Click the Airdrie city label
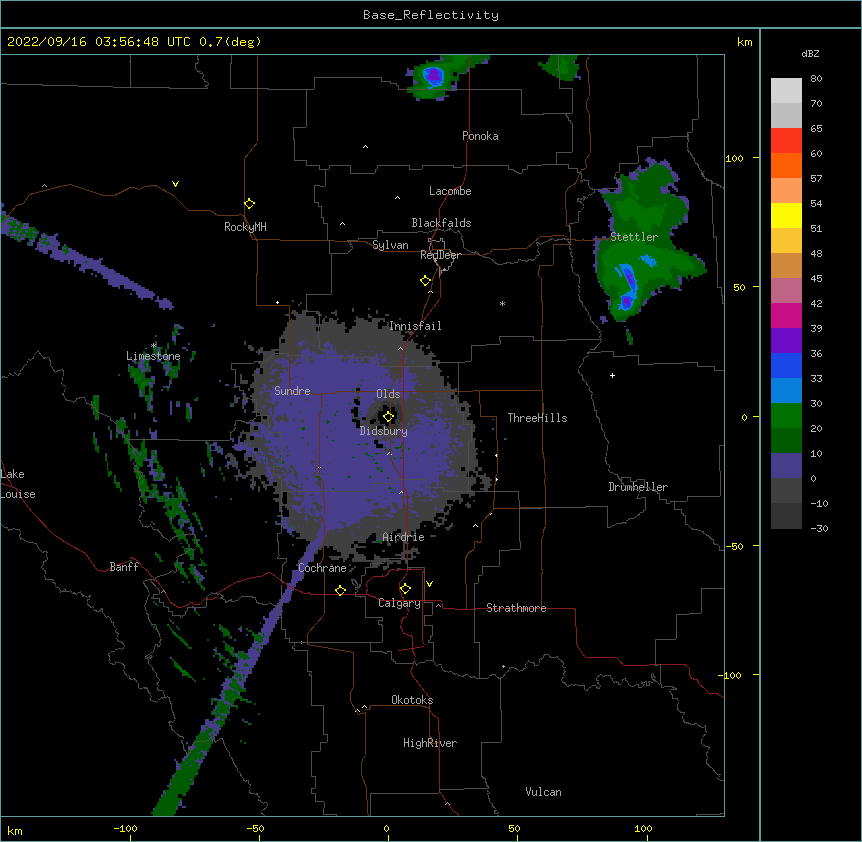 pos(403,537)
